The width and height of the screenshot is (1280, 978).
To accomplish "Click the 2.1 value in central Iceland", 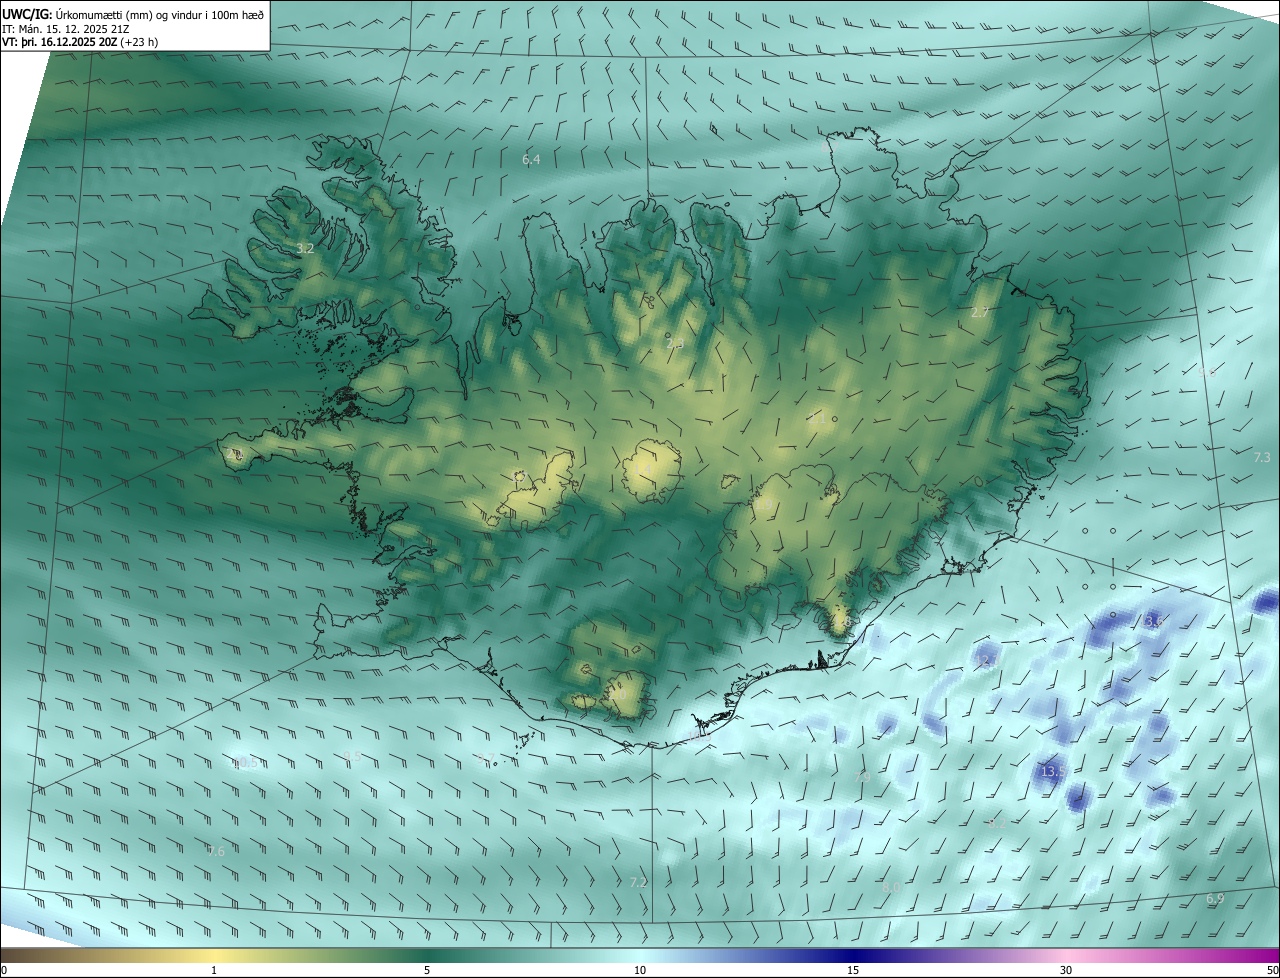I will click(817, 419).
